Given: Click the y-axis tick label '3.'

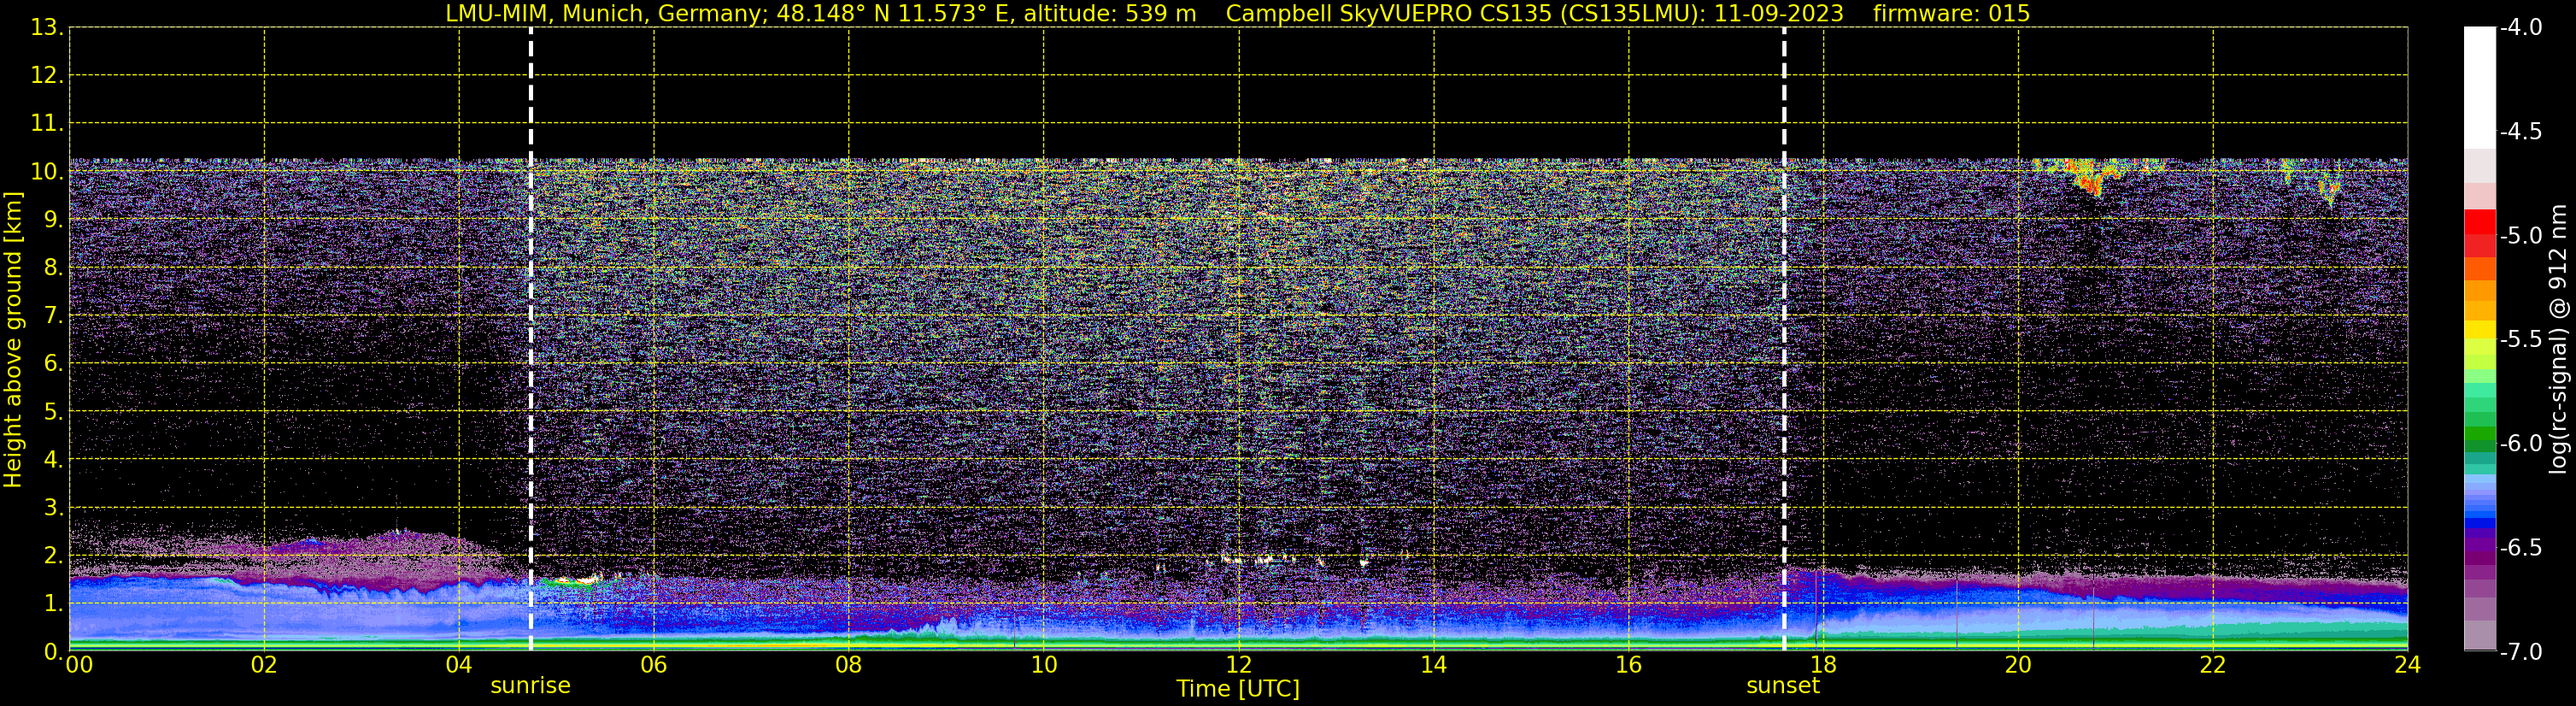Looking at the screenshot, I should pyautogui.click(x=54, y=508).
